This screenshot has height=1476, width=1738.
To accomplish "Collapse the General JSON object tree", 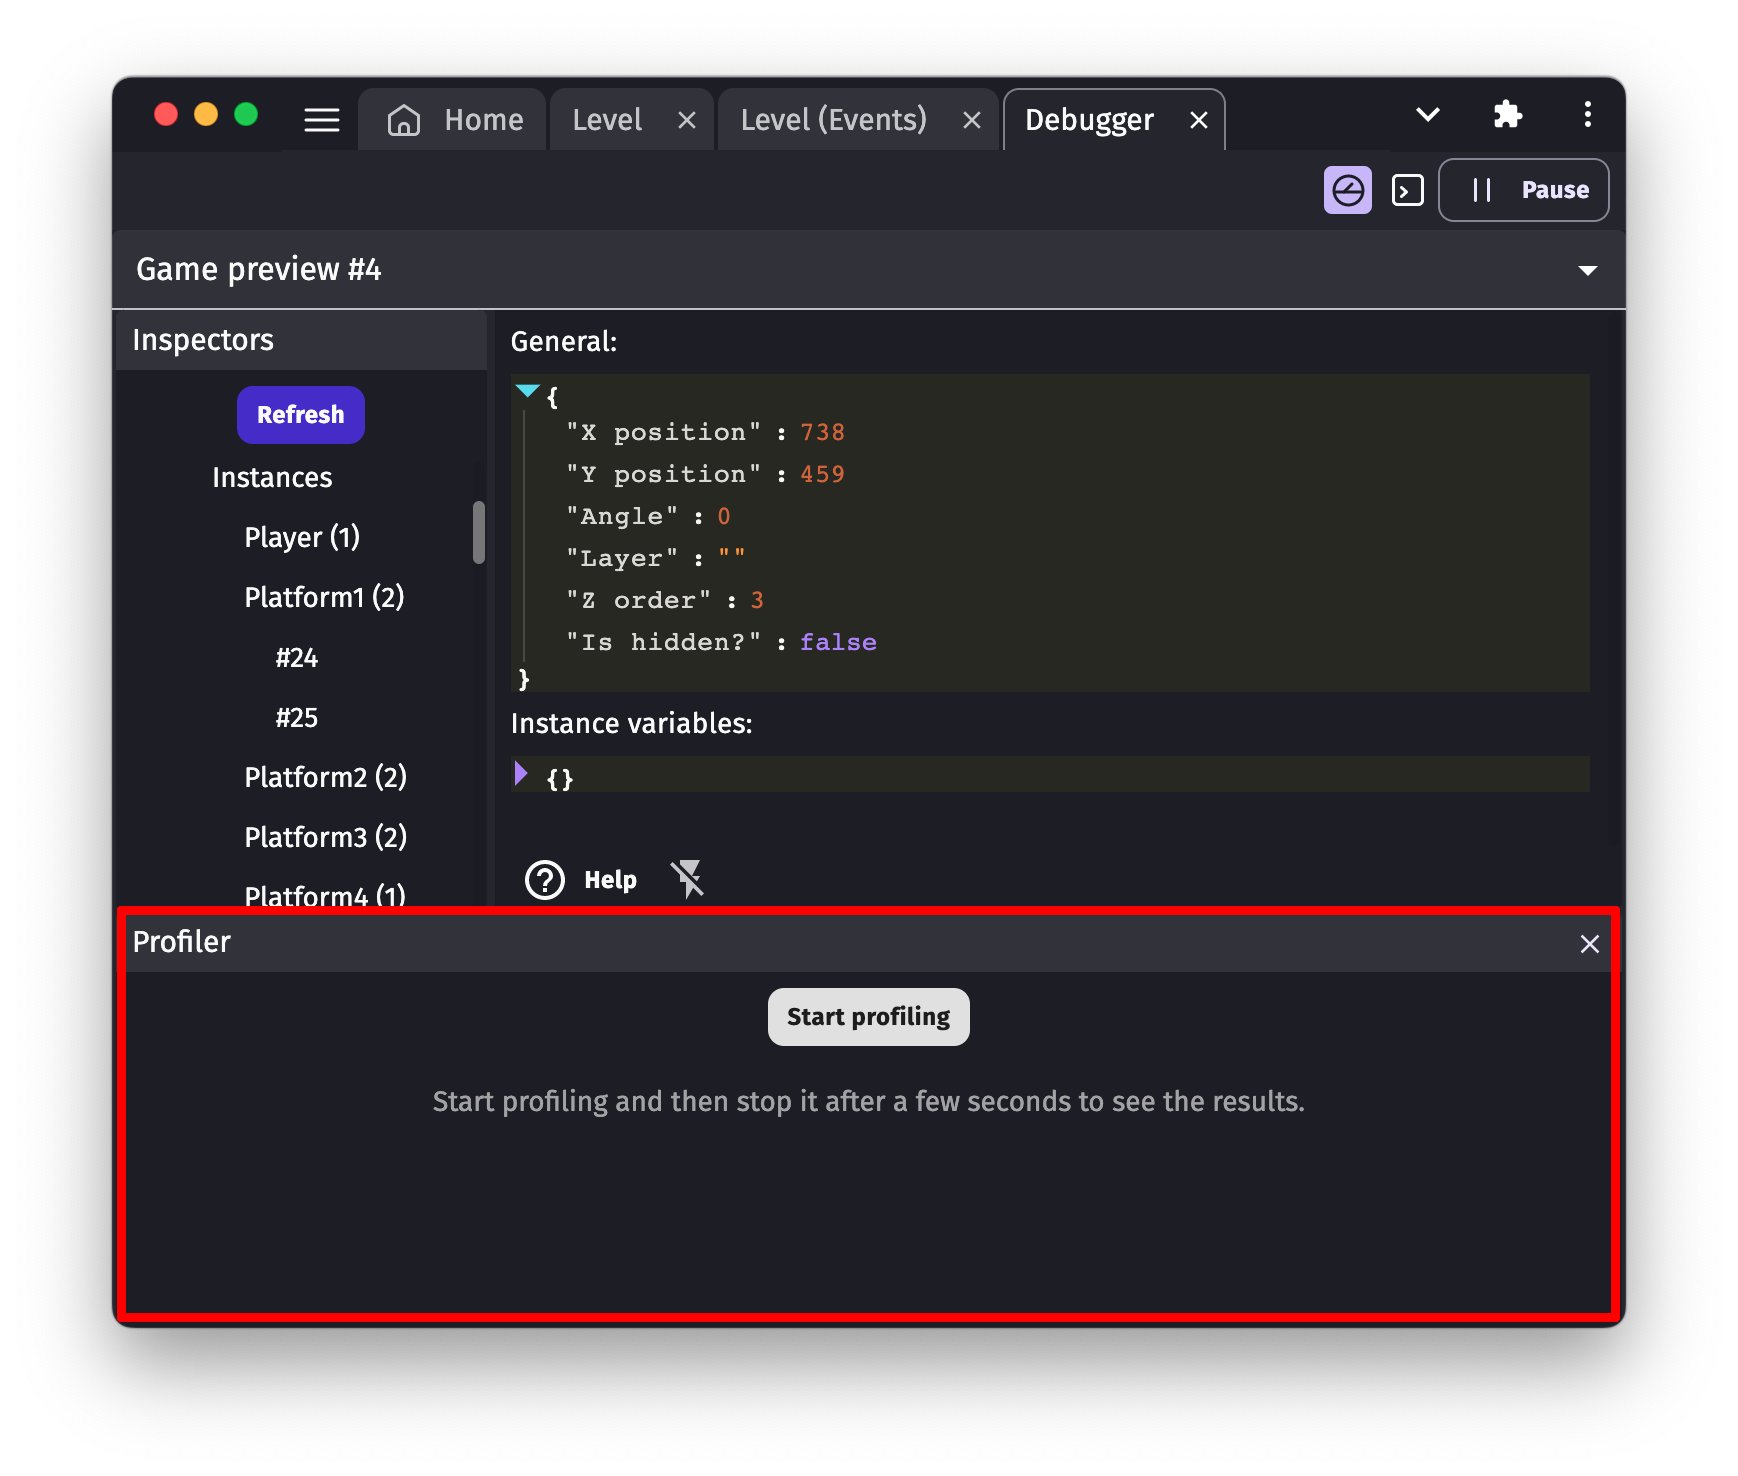I will coord(527,391).
